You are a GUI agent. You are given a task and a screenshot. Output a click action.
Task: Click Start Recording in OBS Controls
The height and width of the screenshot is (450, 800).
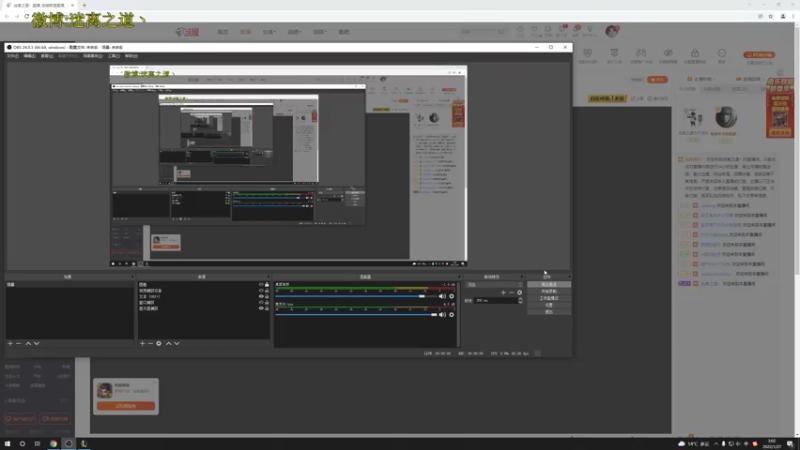tap(549, 291)
